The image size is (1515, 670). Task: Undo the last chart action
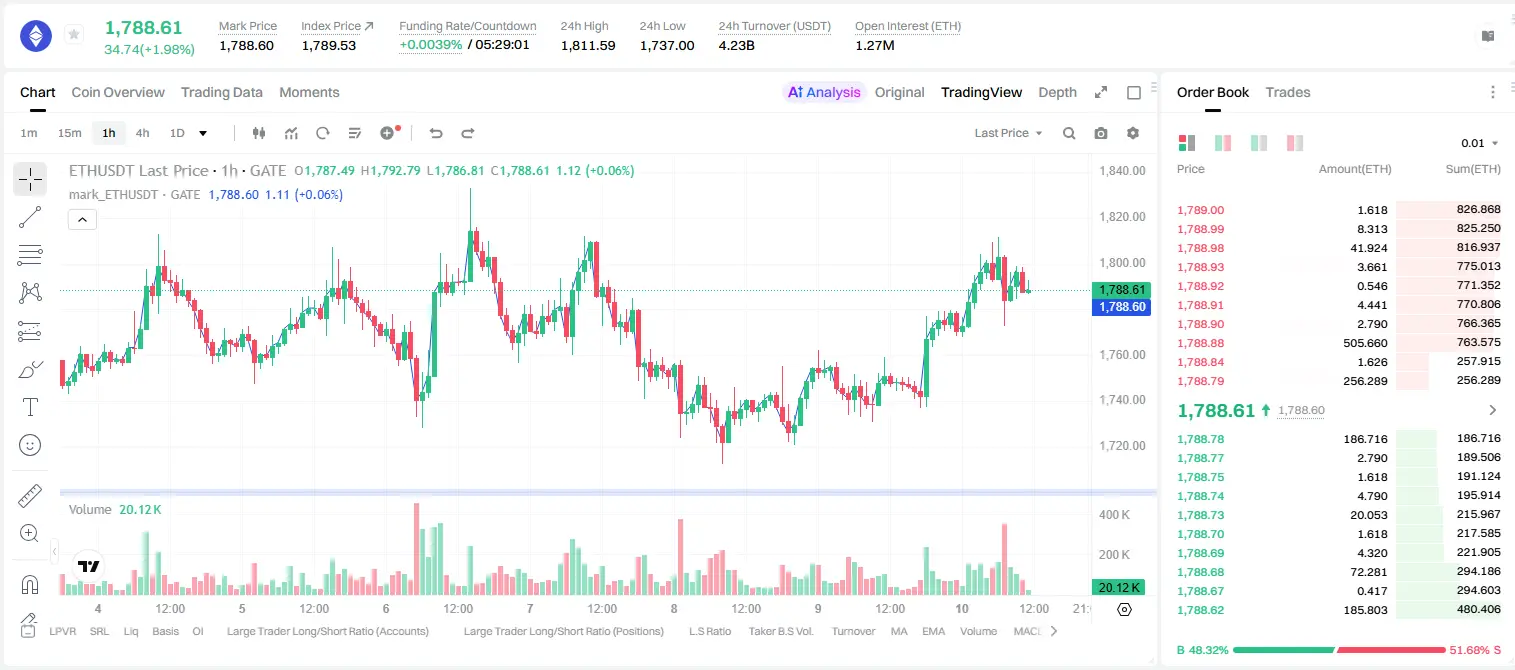point(436,133)
